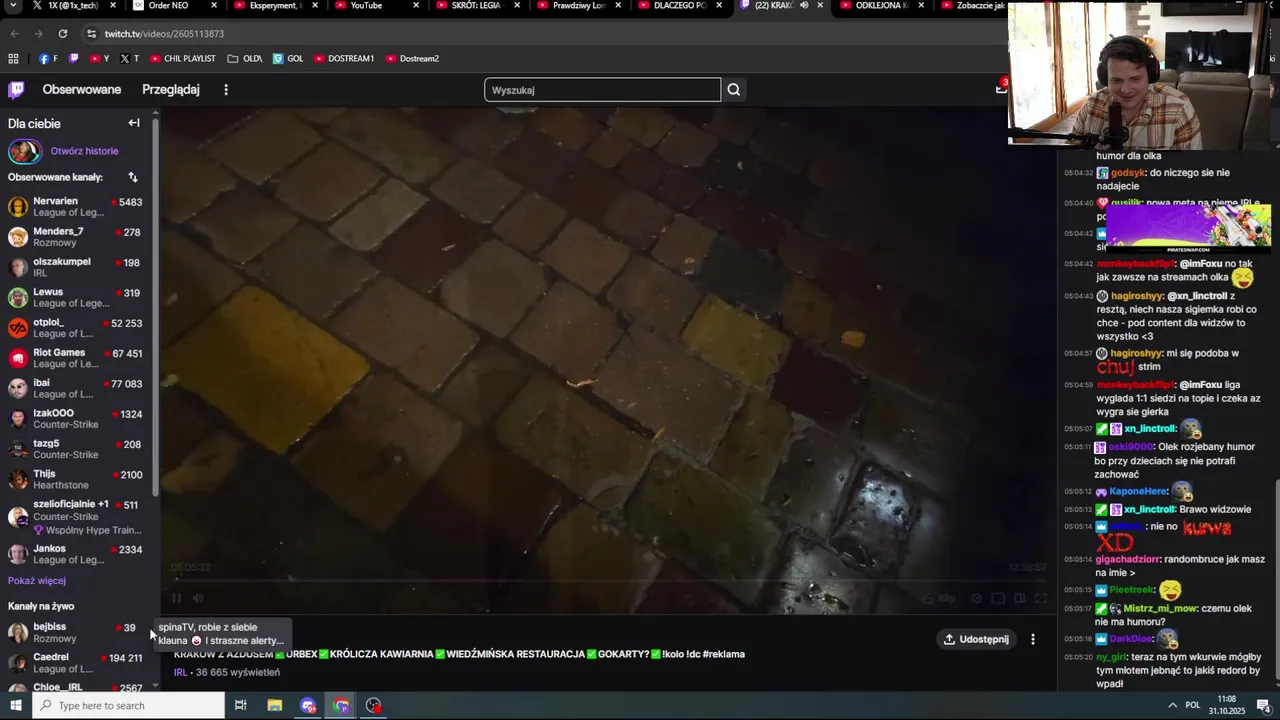Viewport: 1280px width, 720px height.
Task: Mute the playing (22) KRAK tab
Action: (804, 6)
